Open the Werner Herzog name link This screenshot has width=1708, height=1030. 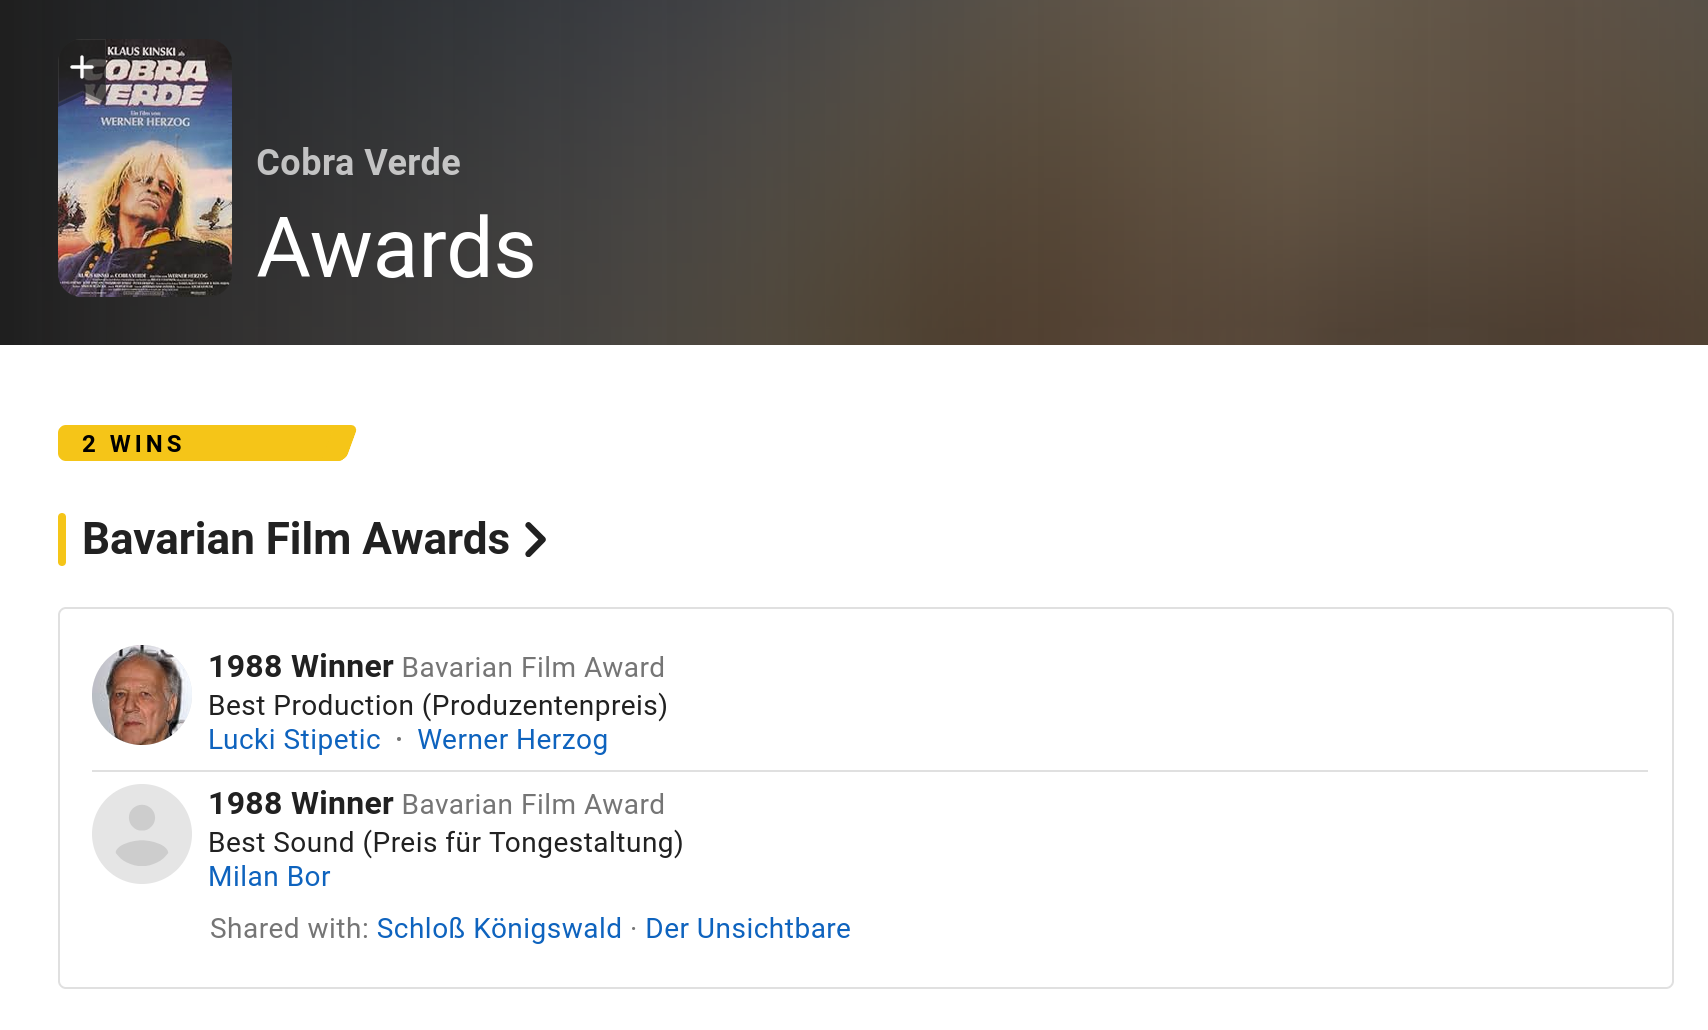coord(512,740)
